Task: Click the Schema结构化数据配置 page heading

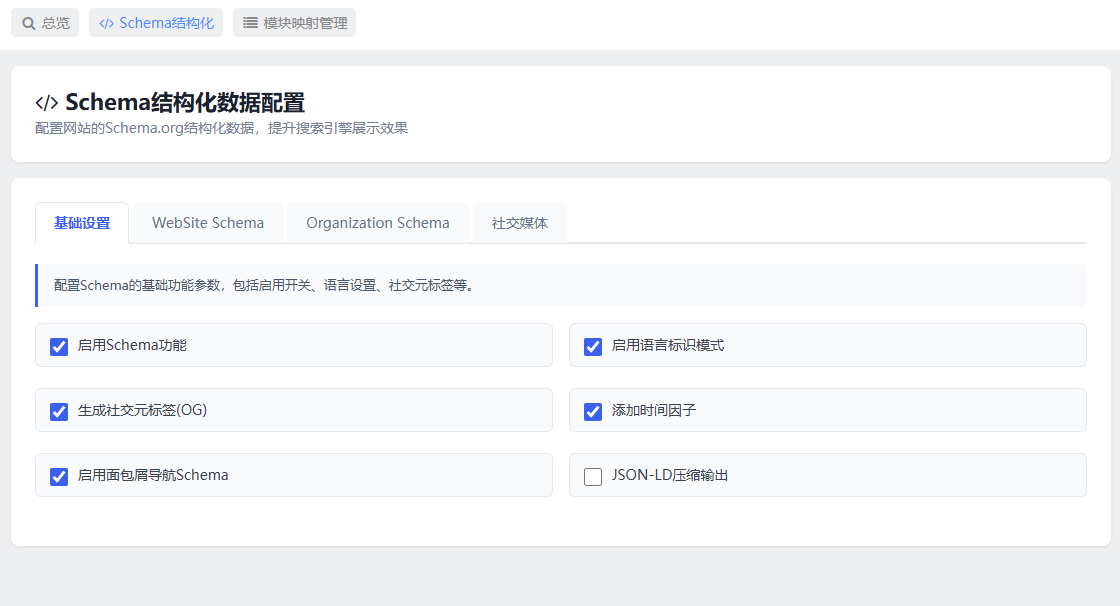Action: pos(185,103)
